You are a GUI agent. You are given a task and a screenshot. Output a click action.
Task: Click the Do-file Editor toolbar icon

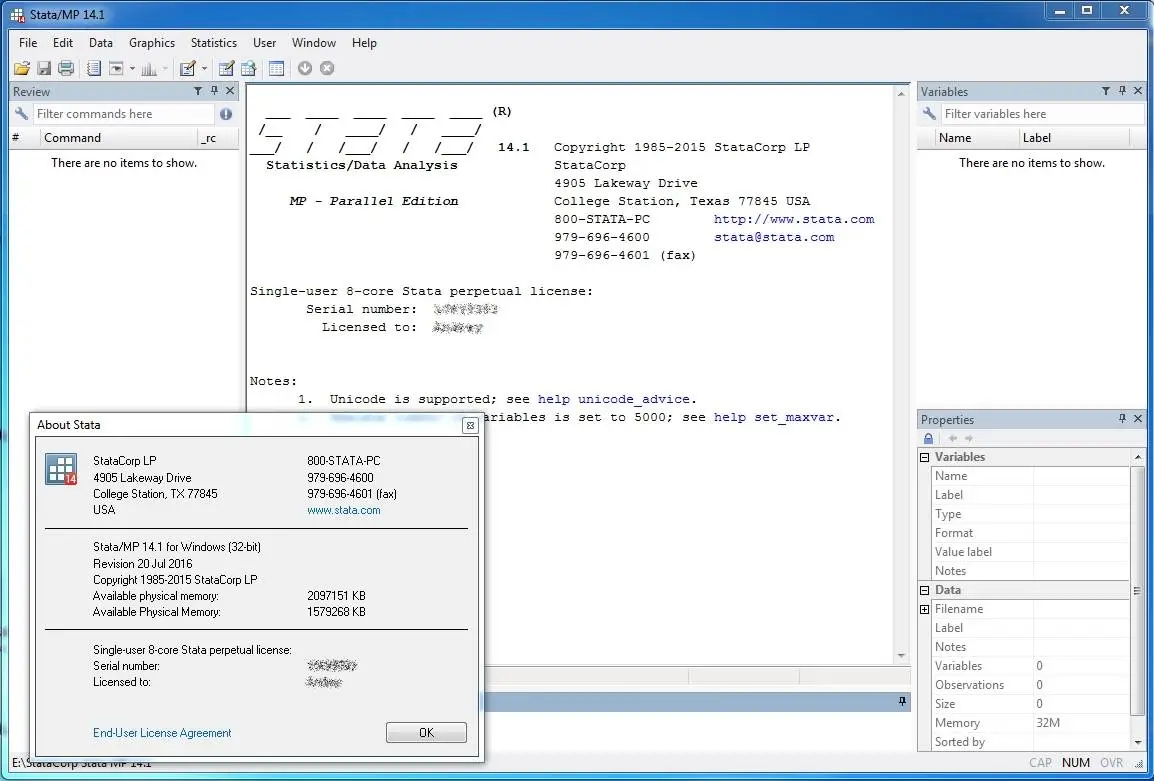coord(188,68)
